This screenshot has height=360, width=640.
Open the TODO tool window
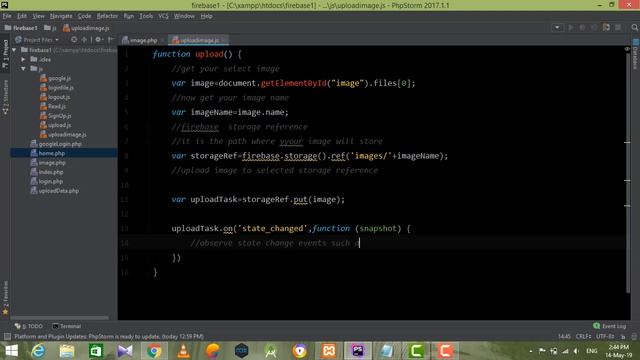pyautogui.click(x=29, y=326)
